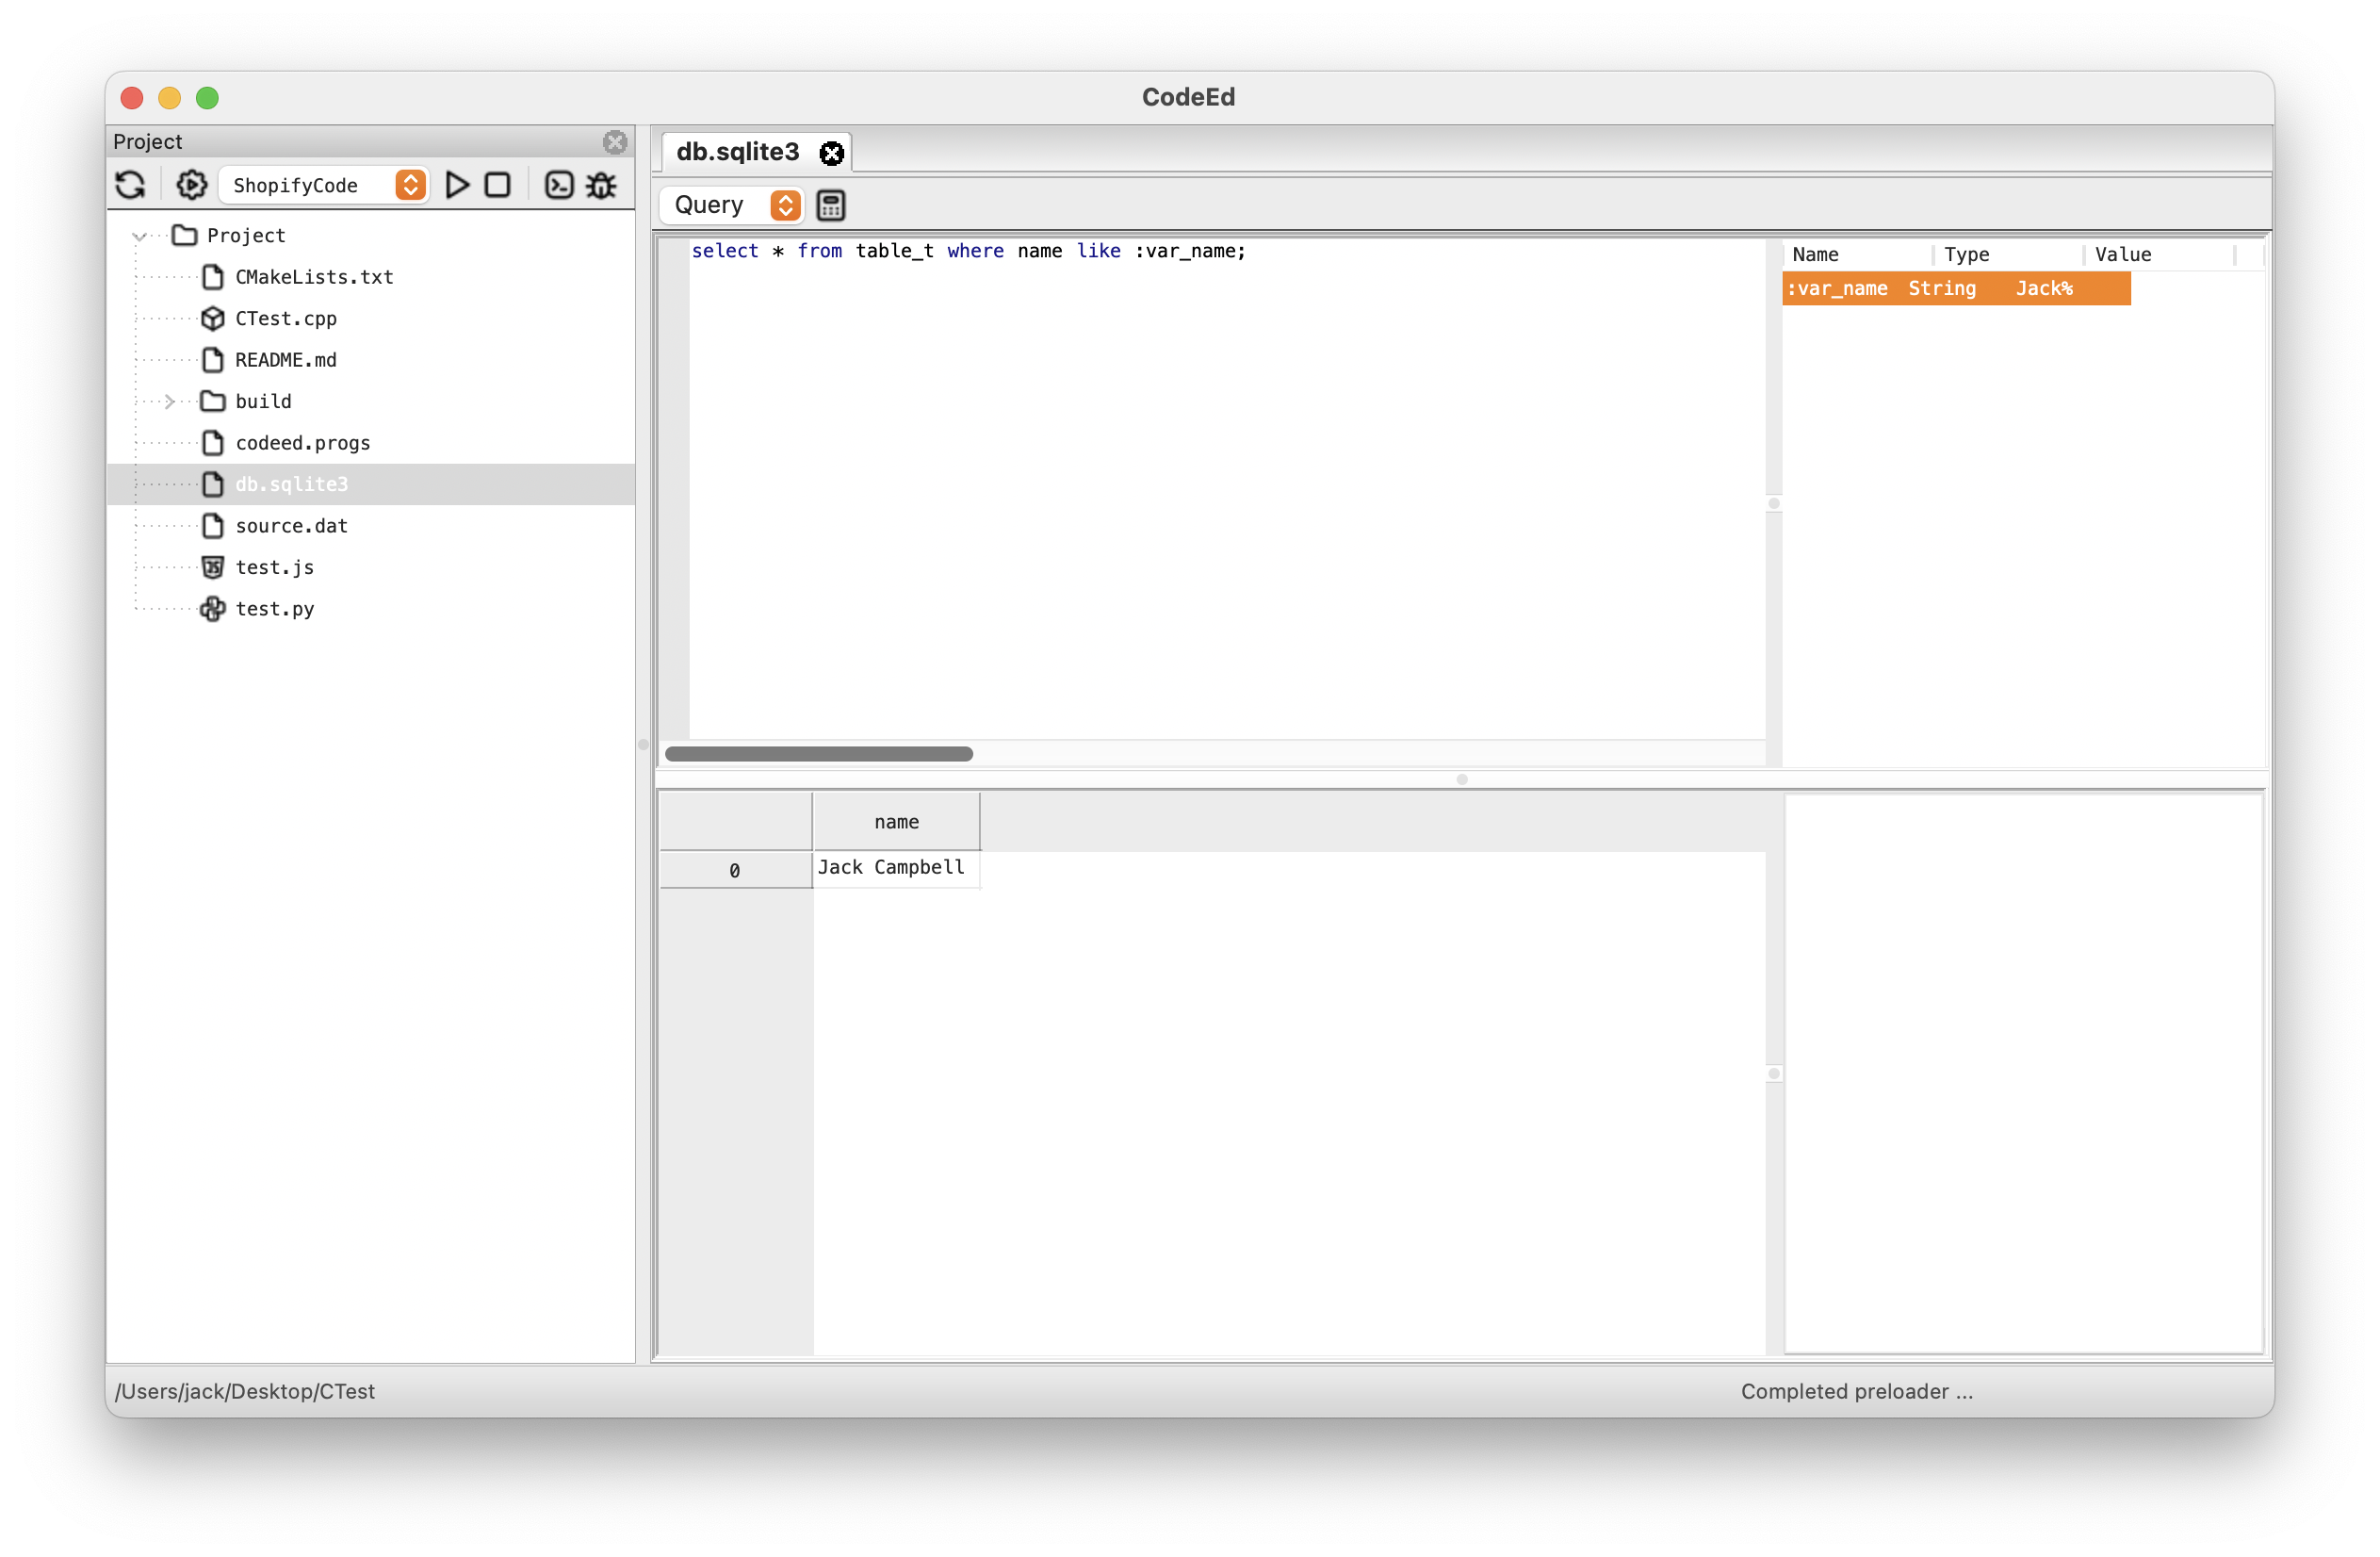Click the CMakeLists.txt file icon
This screenshot has height=1557, width=2380.
pos(213,277)
